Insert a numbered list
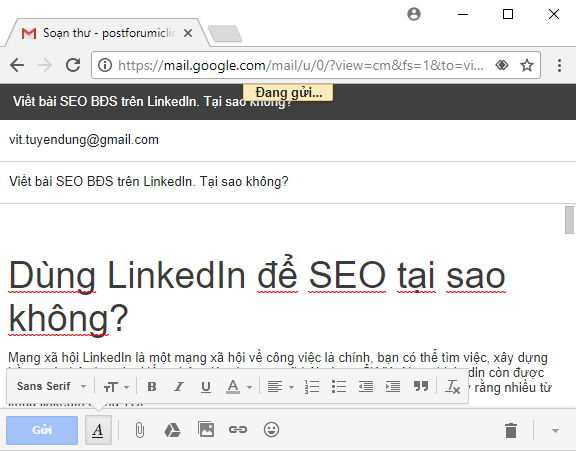Image resolution: width=576 pixels, height=451 pixels. point(312,387)
